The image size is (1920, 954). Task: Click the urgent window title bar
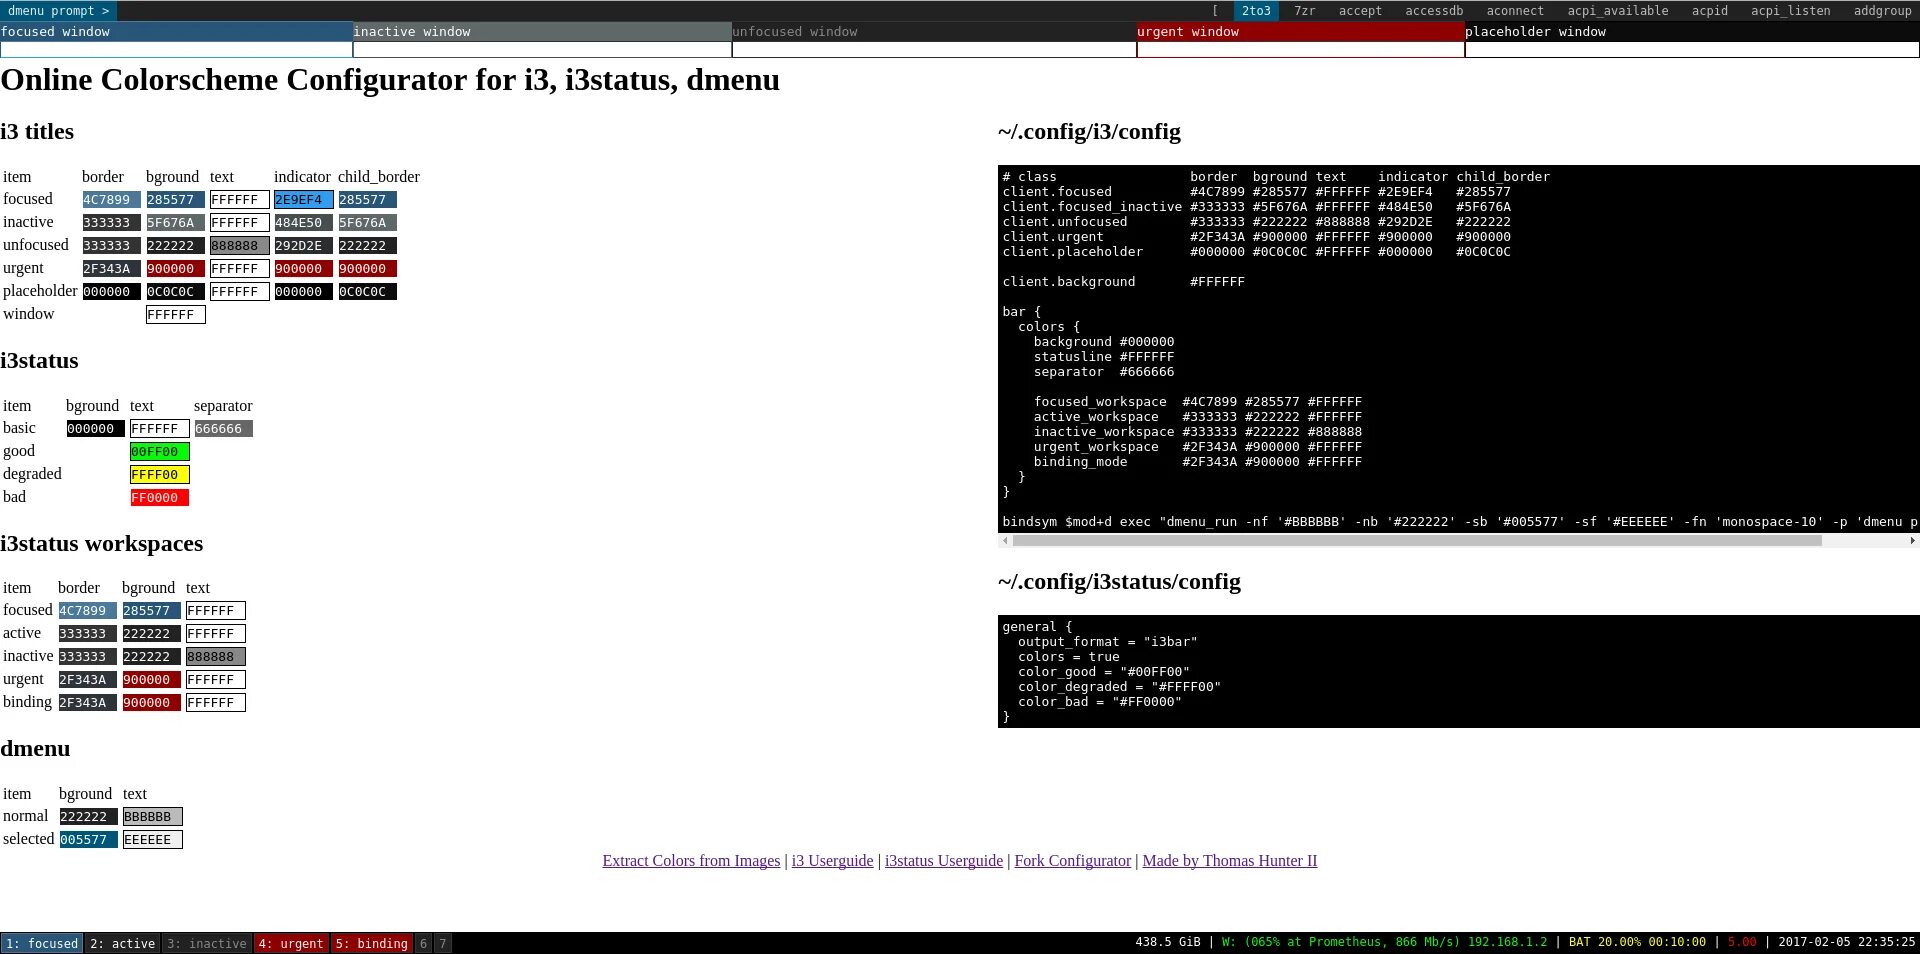1300,32
